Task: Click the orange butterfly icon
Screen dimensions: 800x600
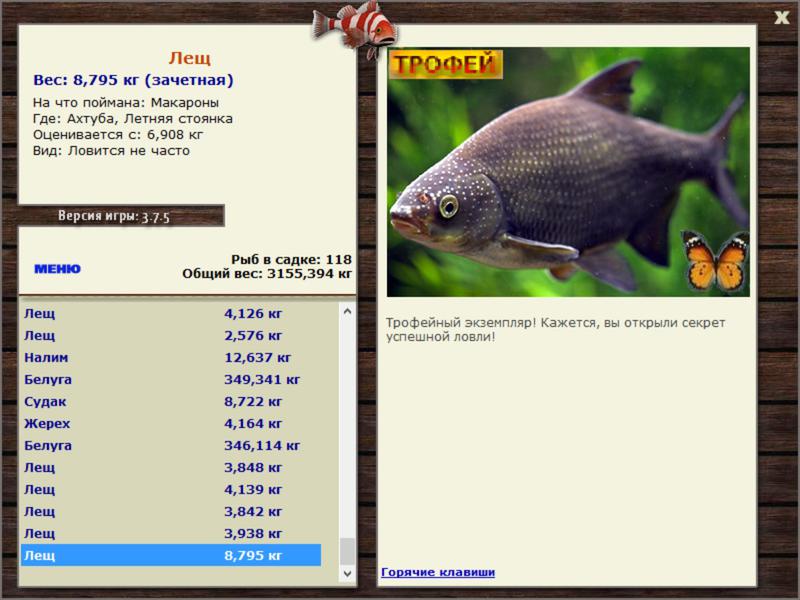Action: tap(716, 261)
